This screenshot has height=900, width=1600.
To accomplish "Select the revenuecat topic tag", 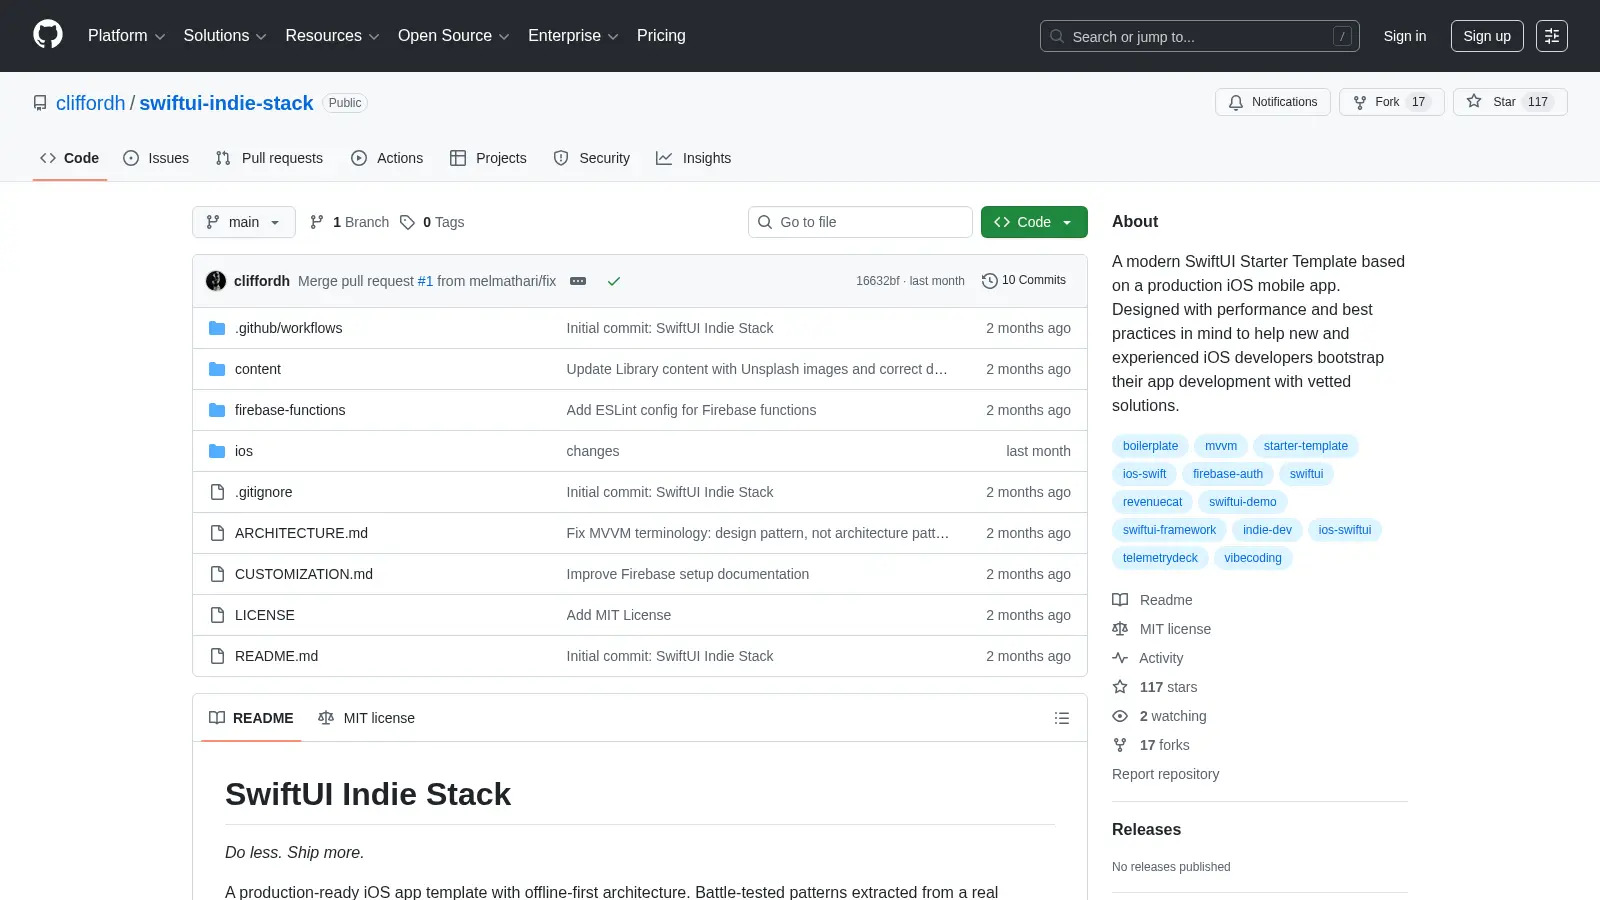I will [x=1152, y=502].
